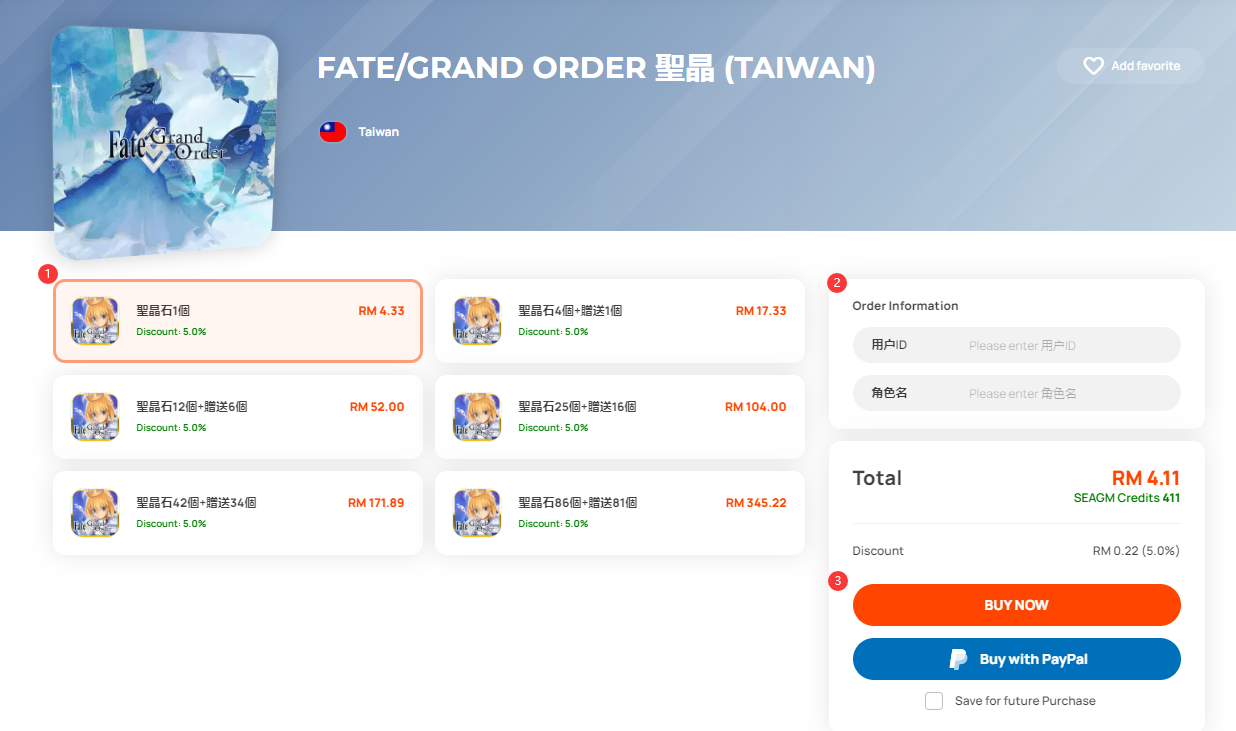The height and width of the screenshot is (731, 1236).
Task: Click the game icon on 聖晶石4個+贈送1個 card
Action: [x=477, y=321]
